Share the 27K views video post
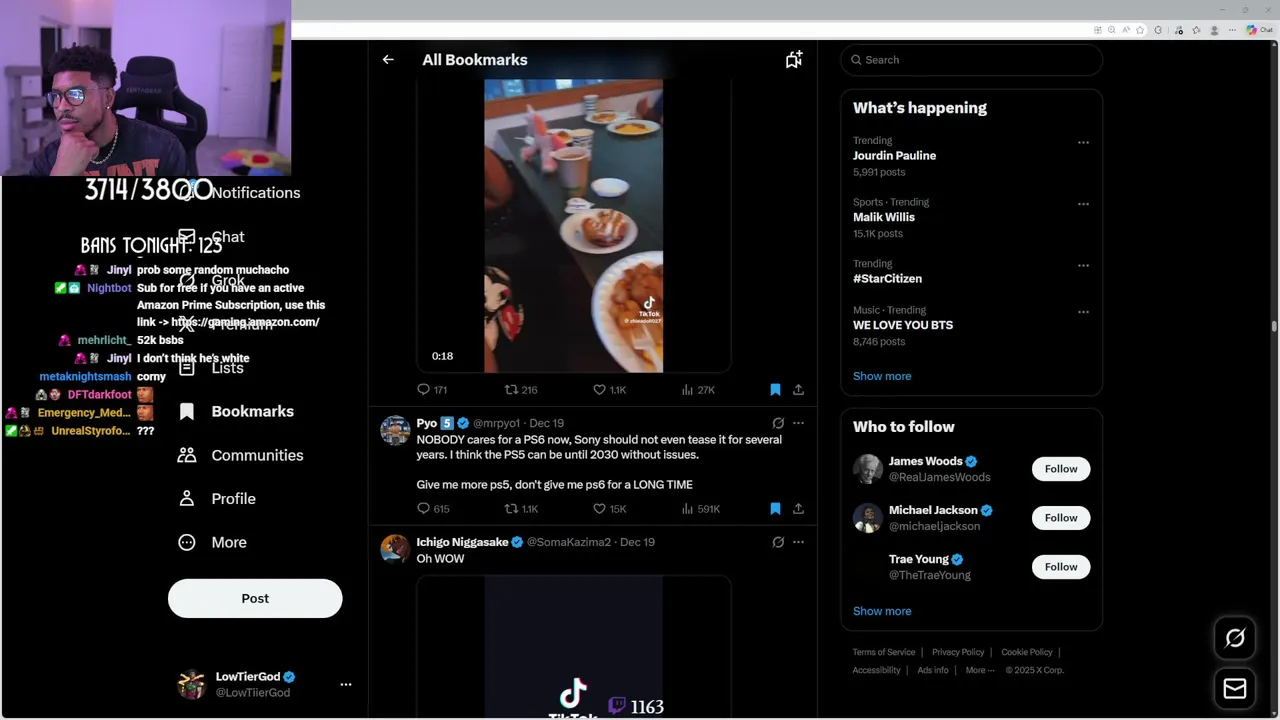 (x=798, y=390)
